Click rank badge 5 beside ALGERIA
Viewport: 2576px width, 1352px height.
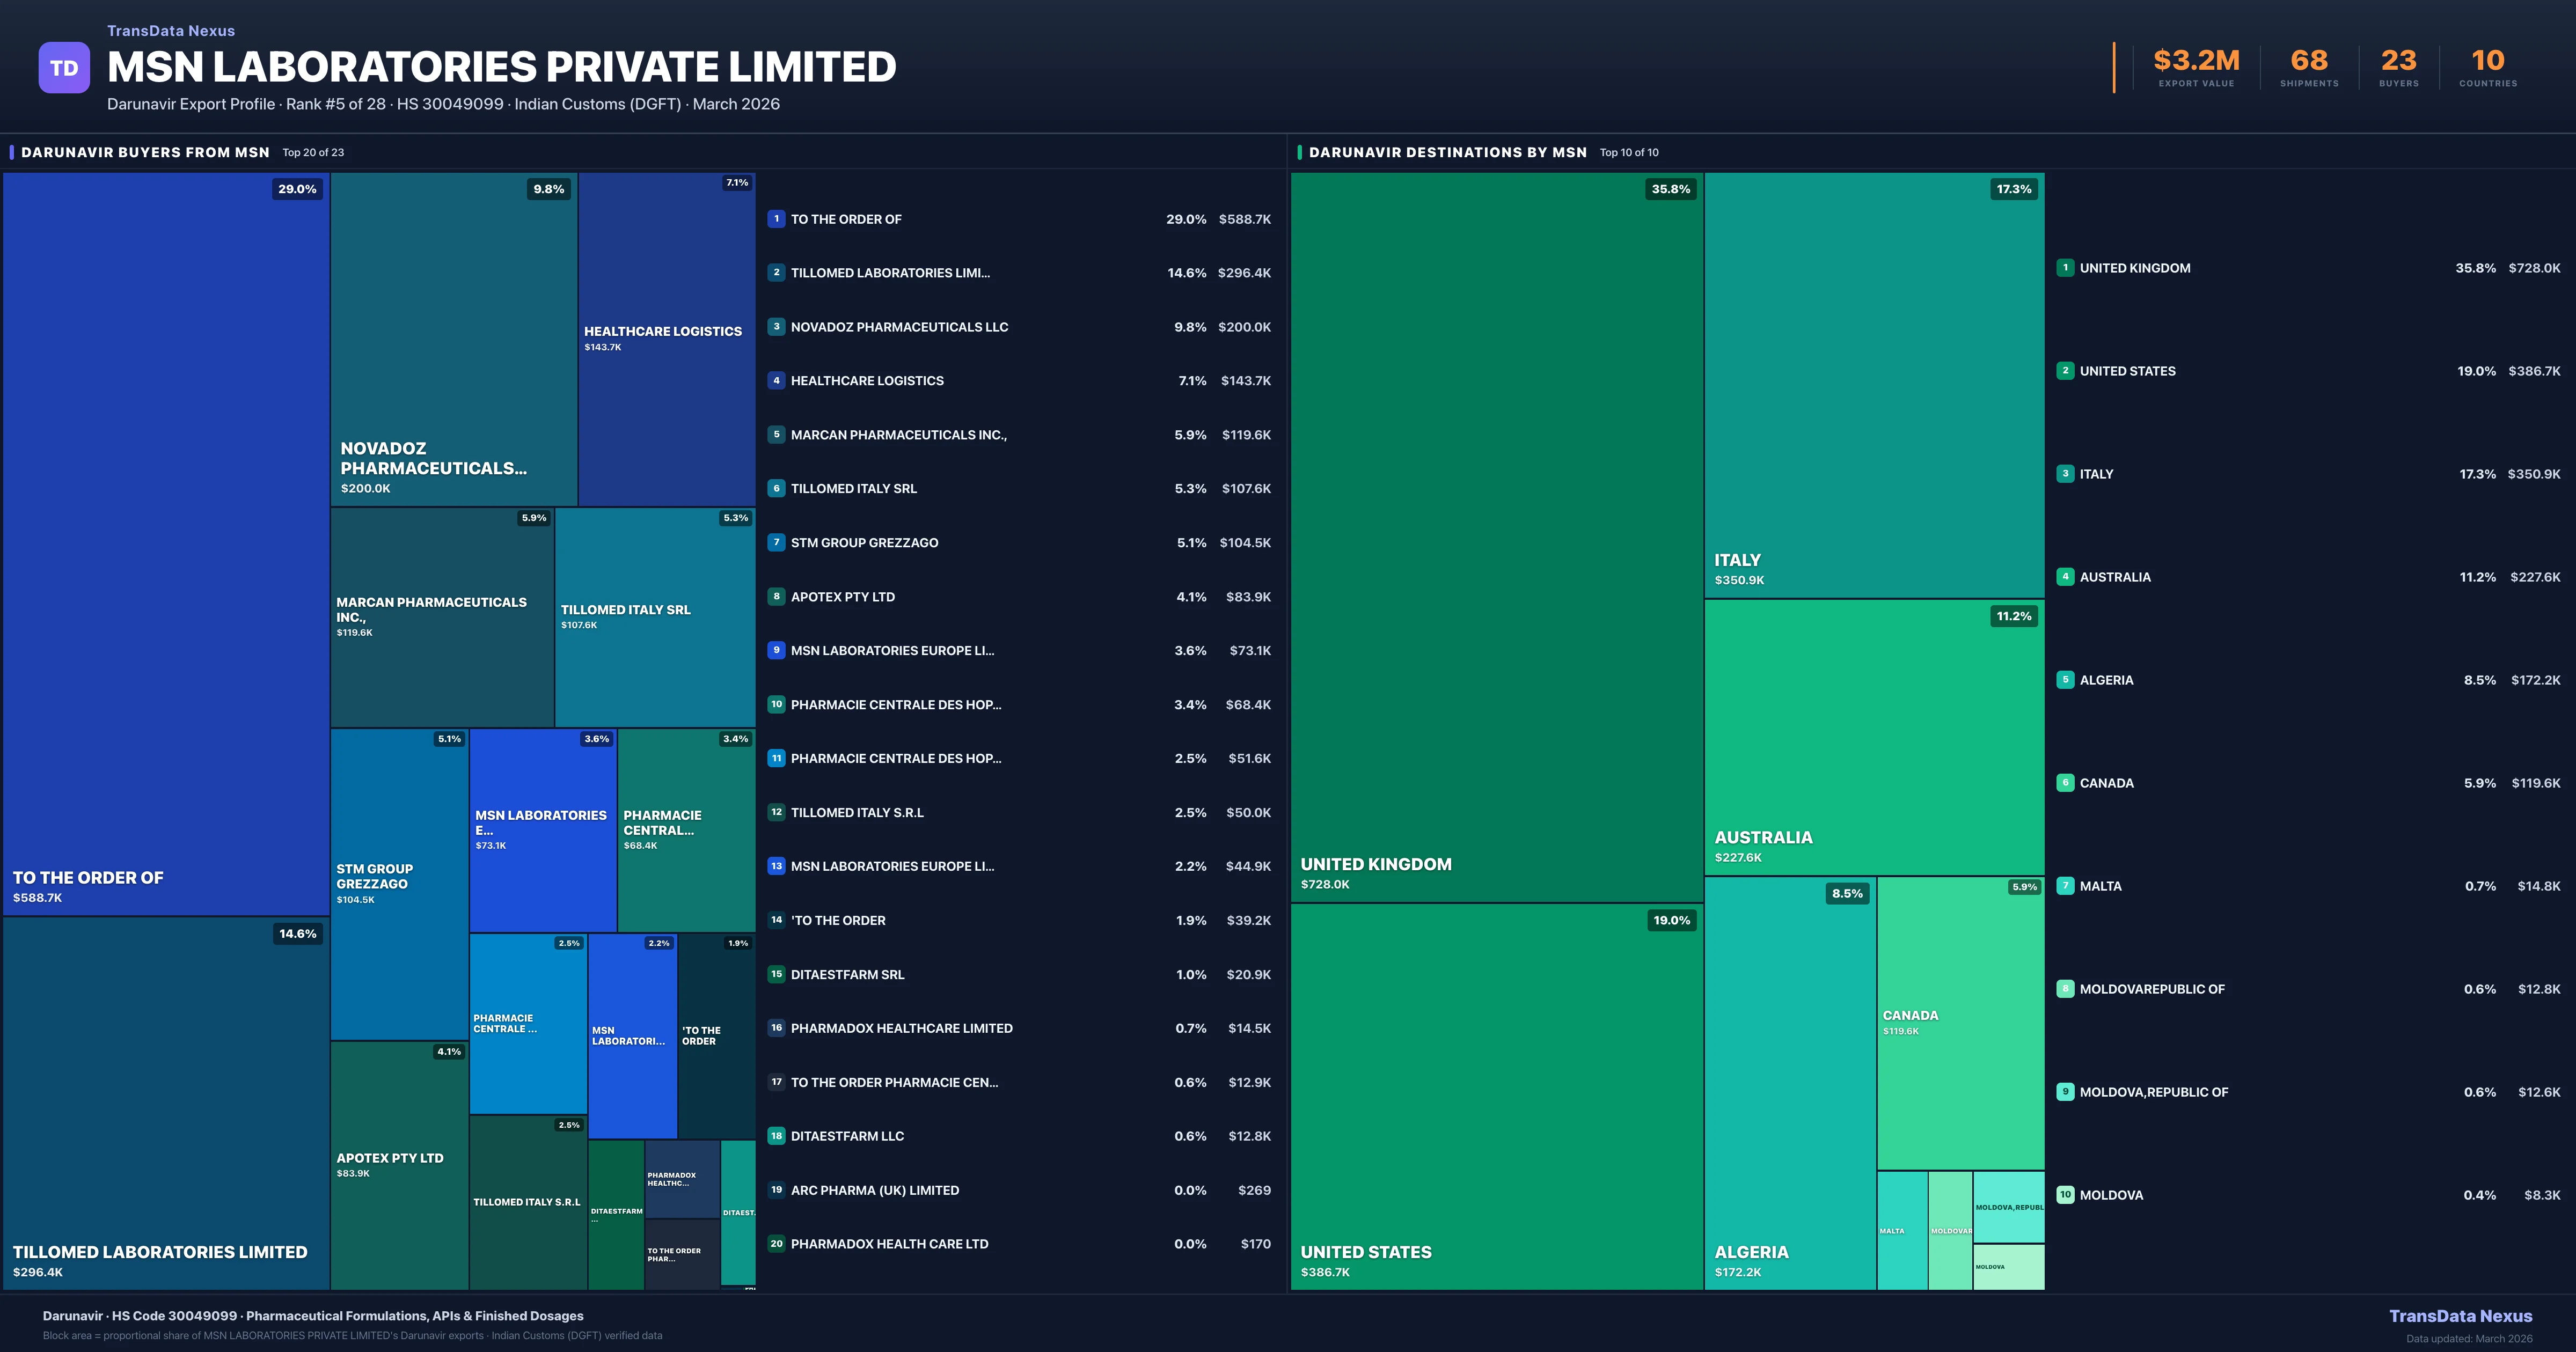tap(2065, 680)
